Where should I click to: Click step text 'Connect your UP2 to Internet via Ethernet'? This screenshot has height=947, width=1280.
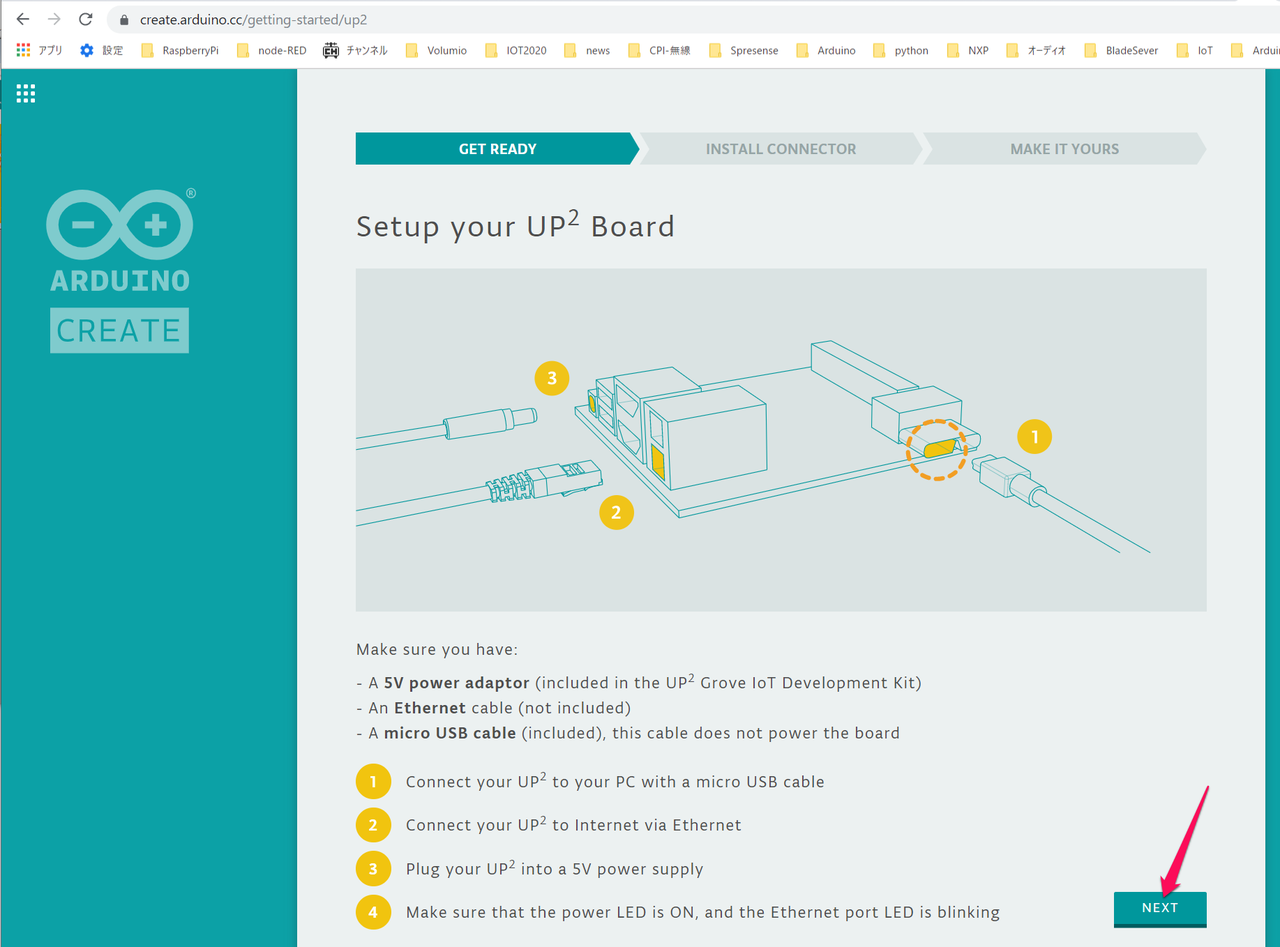[574, 825]
